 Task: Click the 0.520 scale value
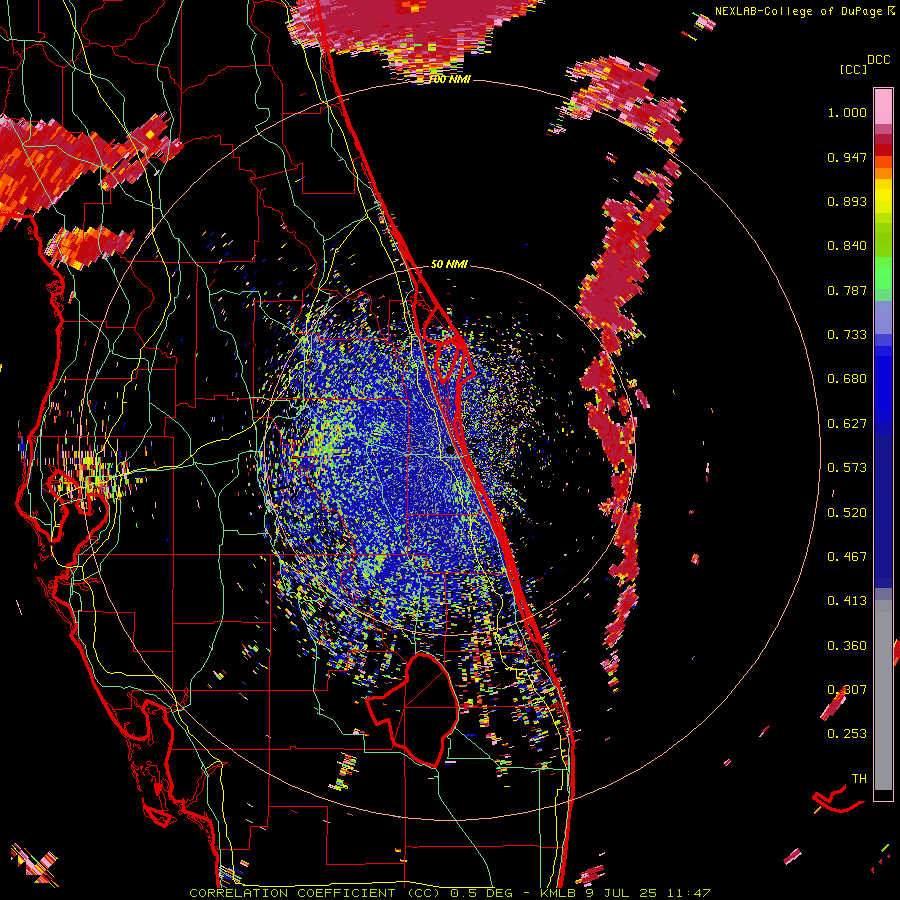pos(847,513)
